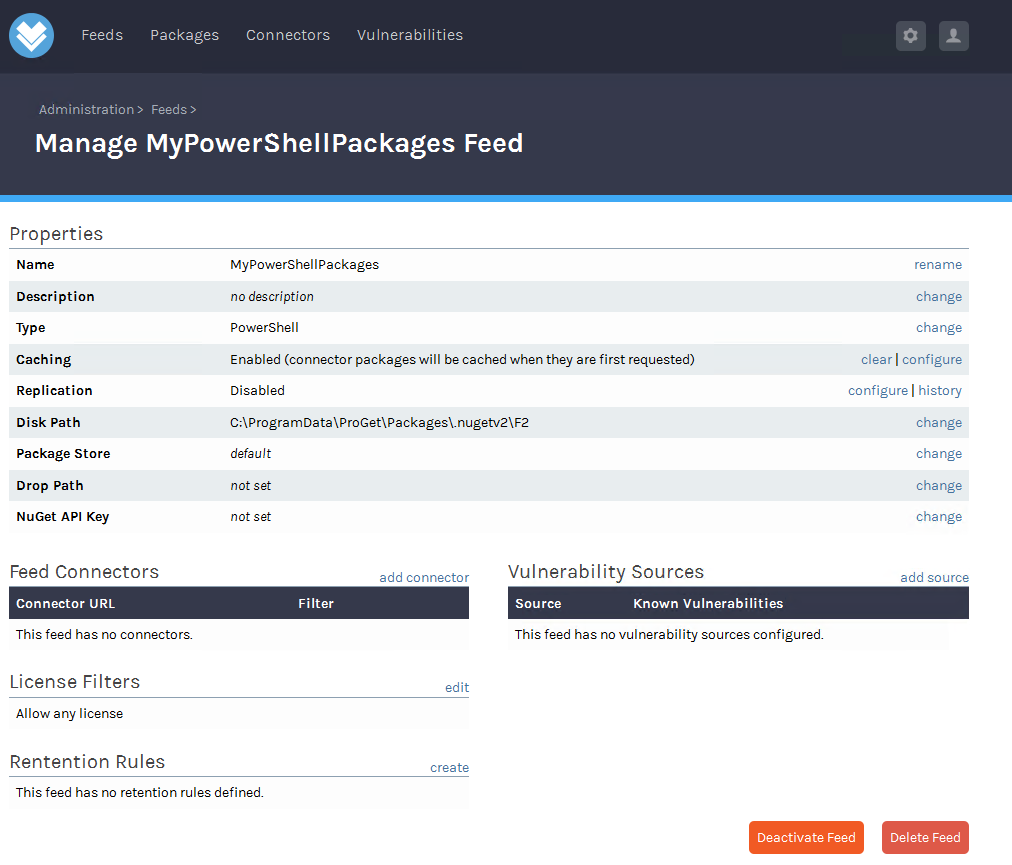The height and width of the screenshot is (865, 1012).
Task: Click the Known Vulnerabilities column header
Action: [x=708, y=604]
